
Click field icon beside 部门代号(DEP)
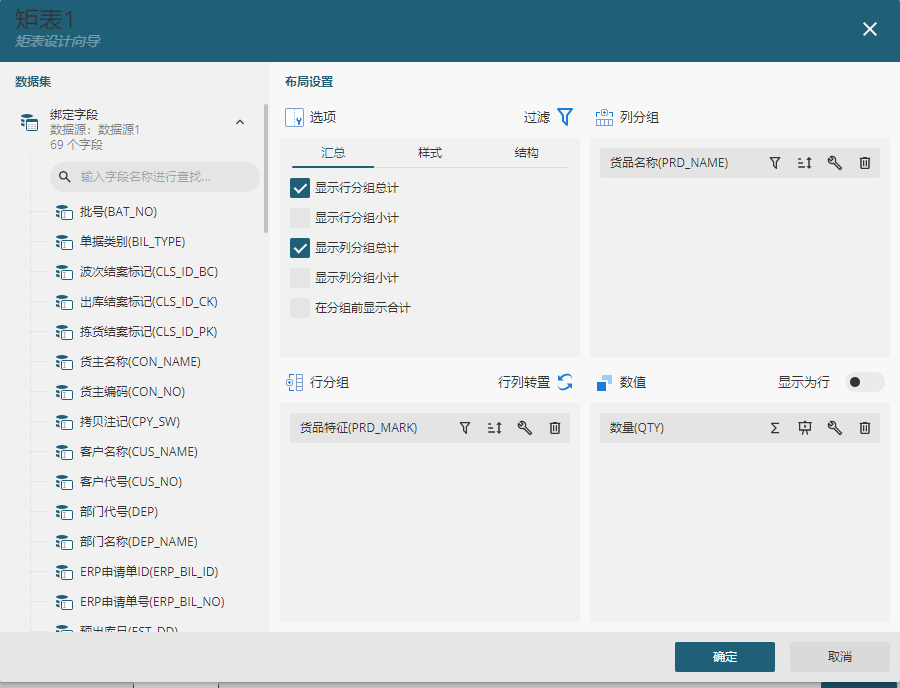pos(64,512)
